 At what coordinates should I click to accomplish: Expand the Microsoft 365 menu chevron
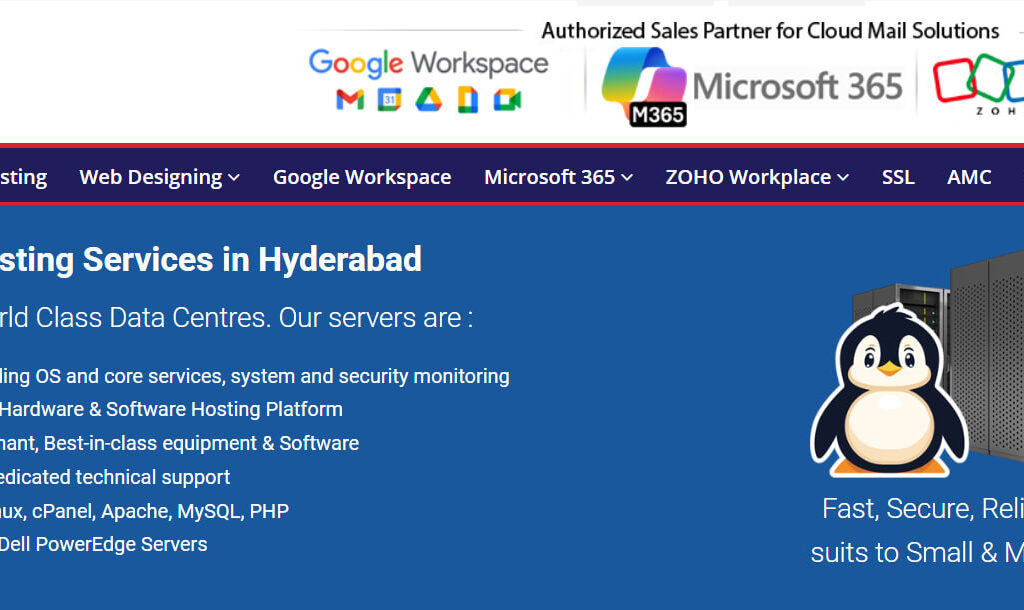627,177
